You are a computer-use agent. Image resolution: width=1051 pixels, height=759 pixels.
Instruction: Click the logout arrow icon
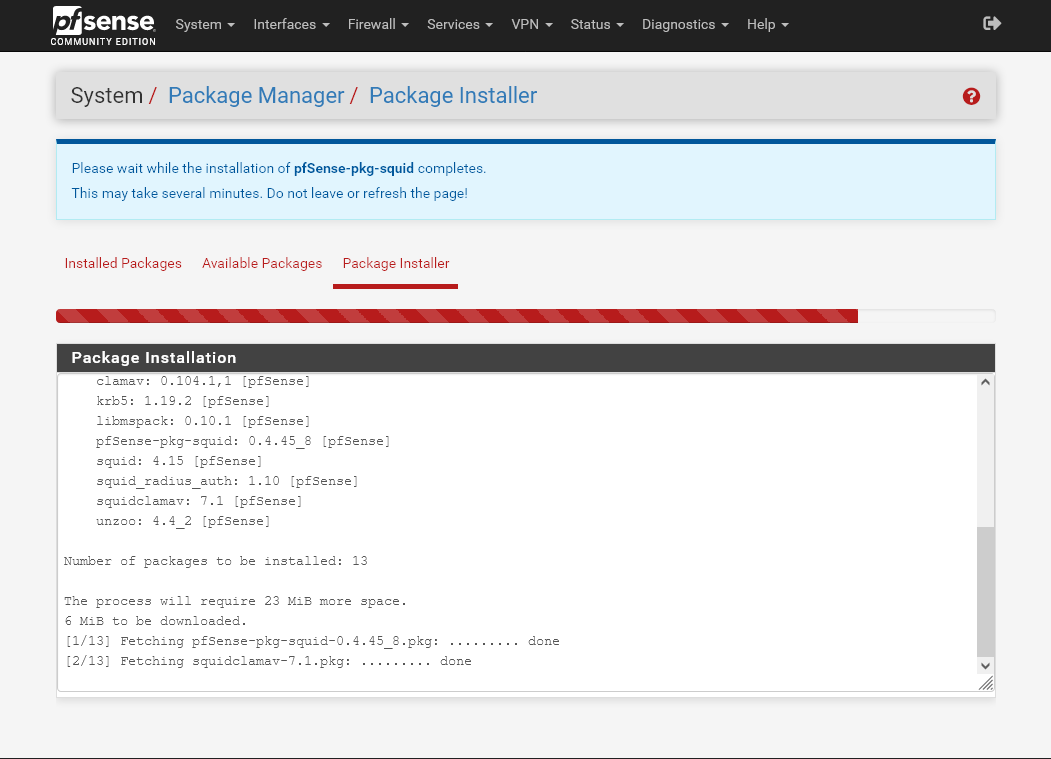coord(992,24)
